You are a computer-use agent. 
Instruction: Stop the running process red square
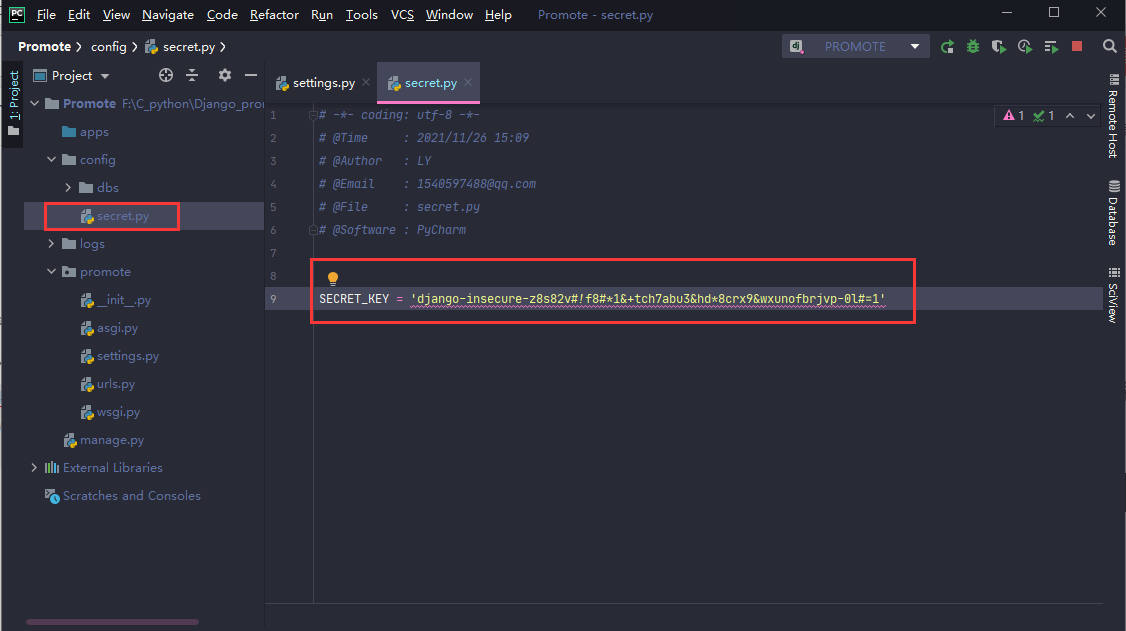point(1076,46)
